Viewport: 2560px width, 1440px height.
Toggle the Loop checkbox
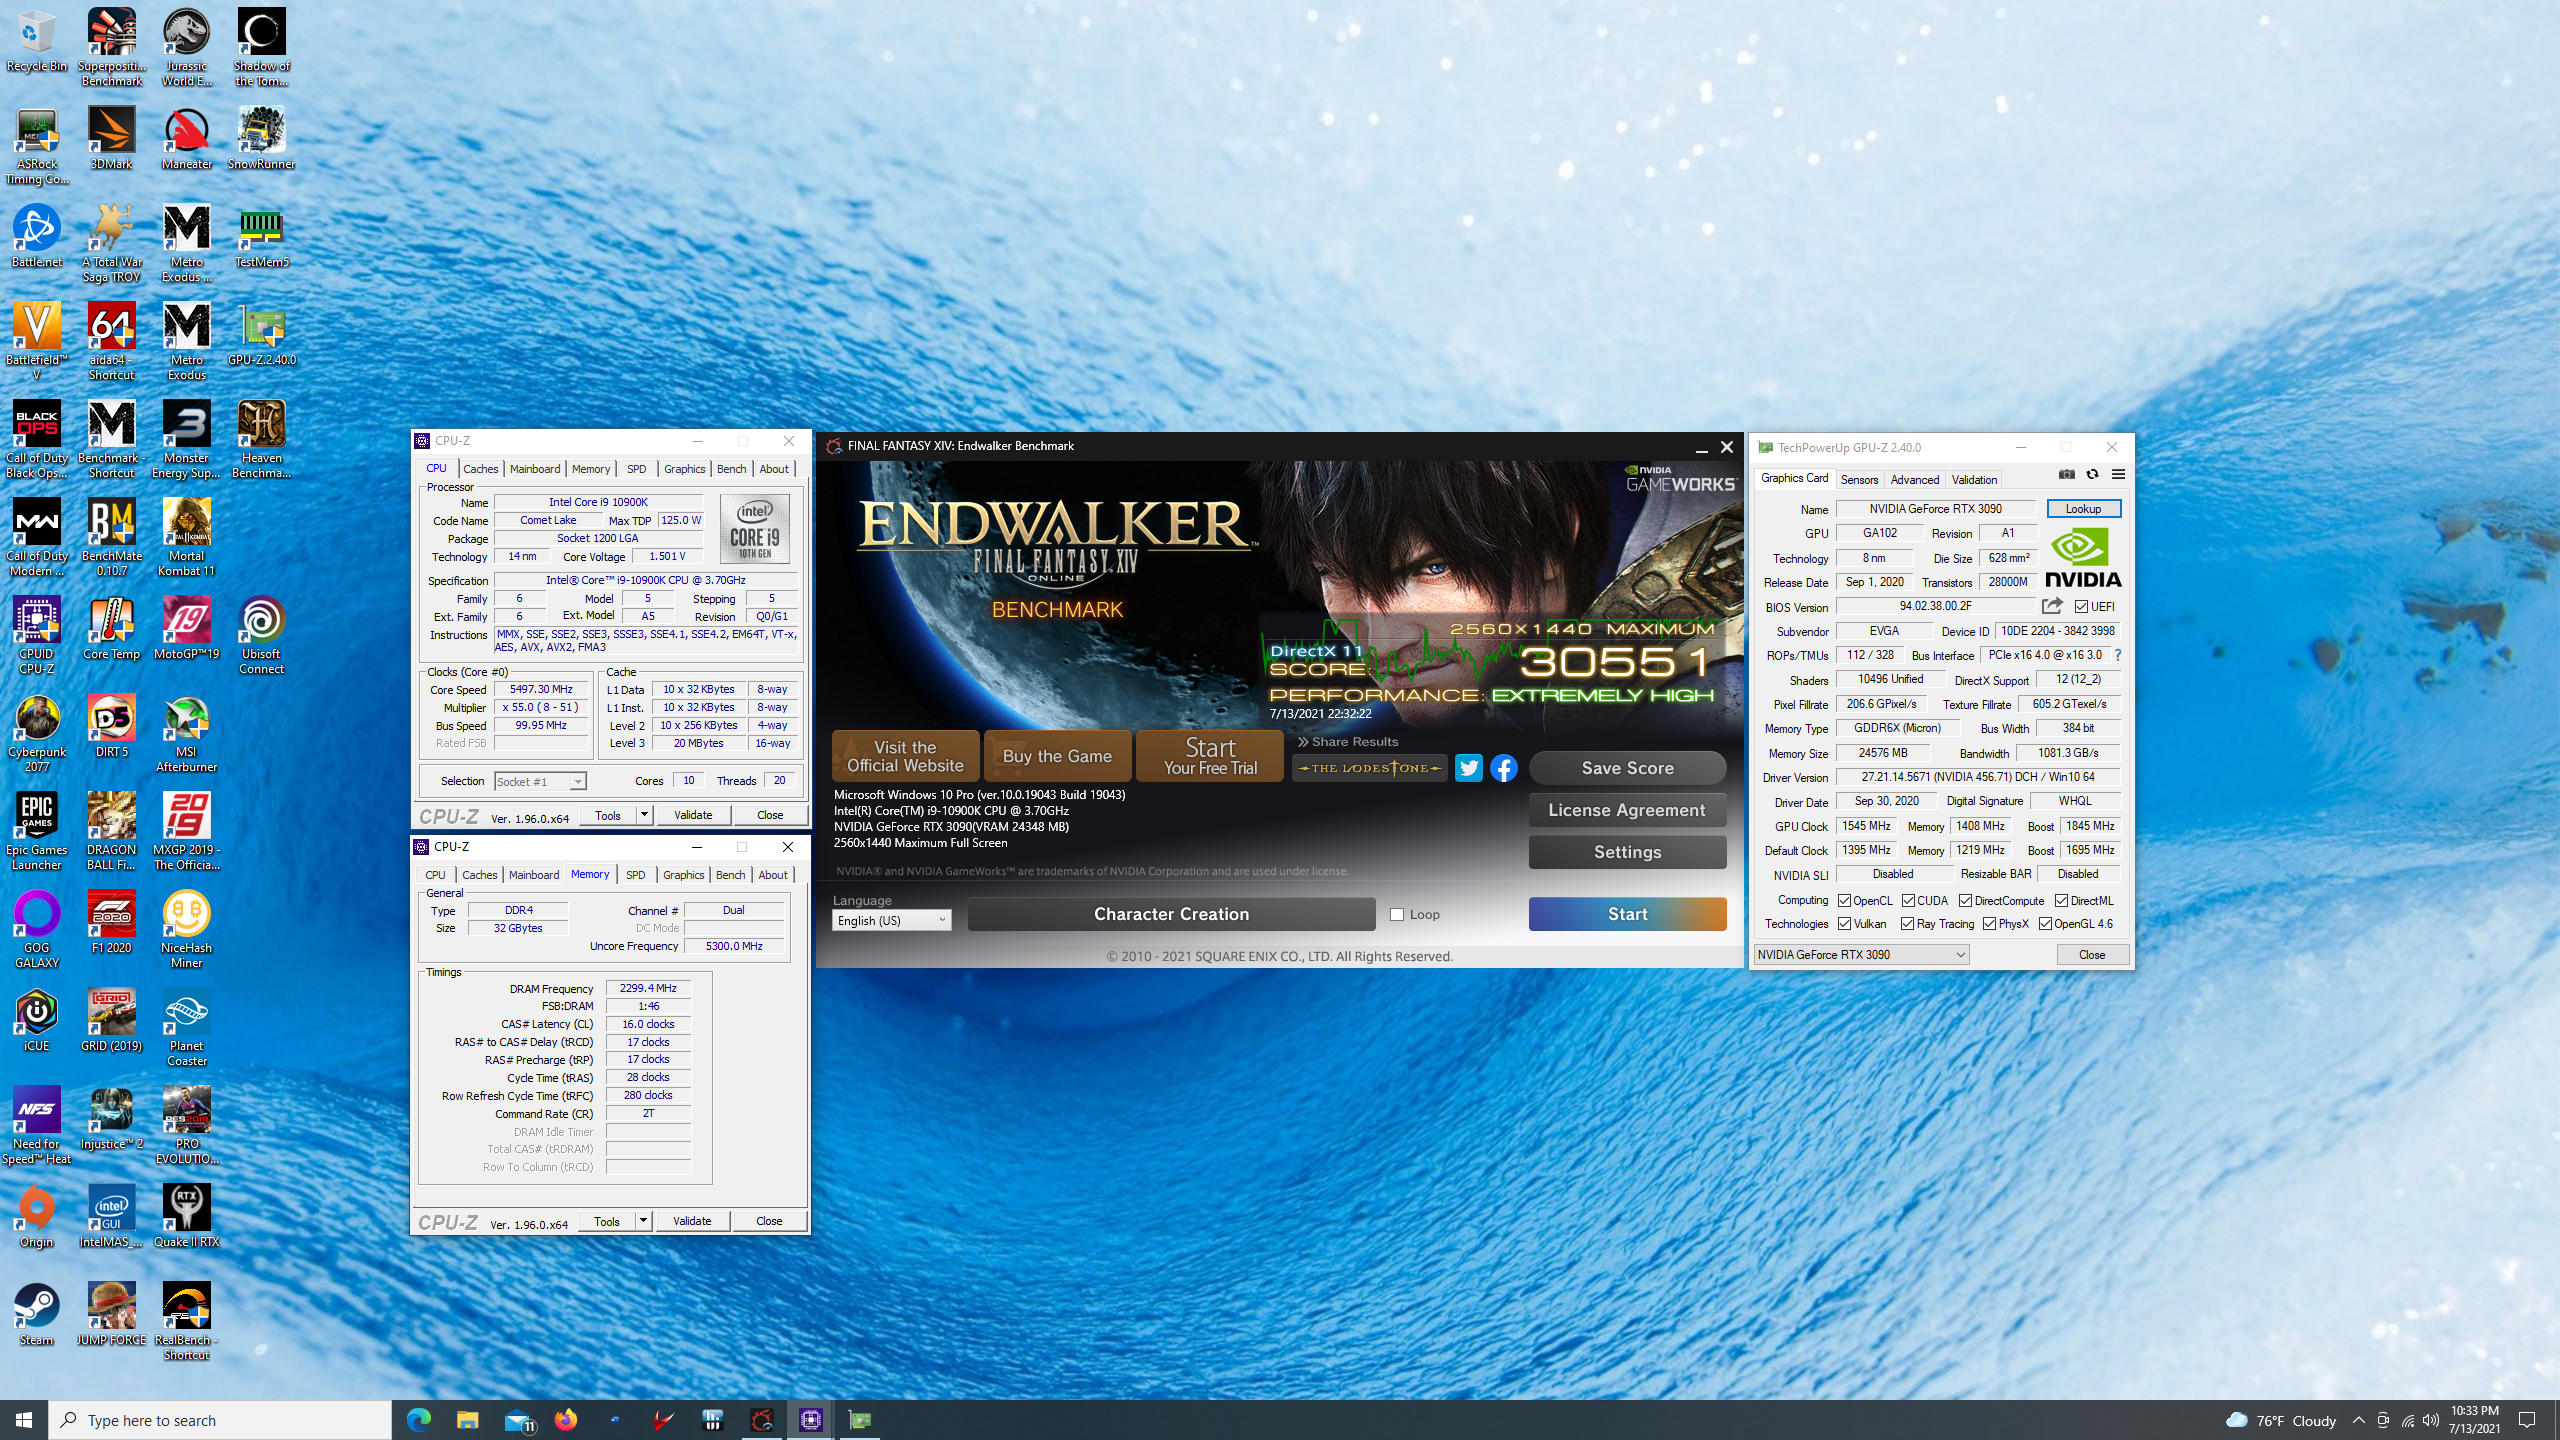coord(1398,914)
